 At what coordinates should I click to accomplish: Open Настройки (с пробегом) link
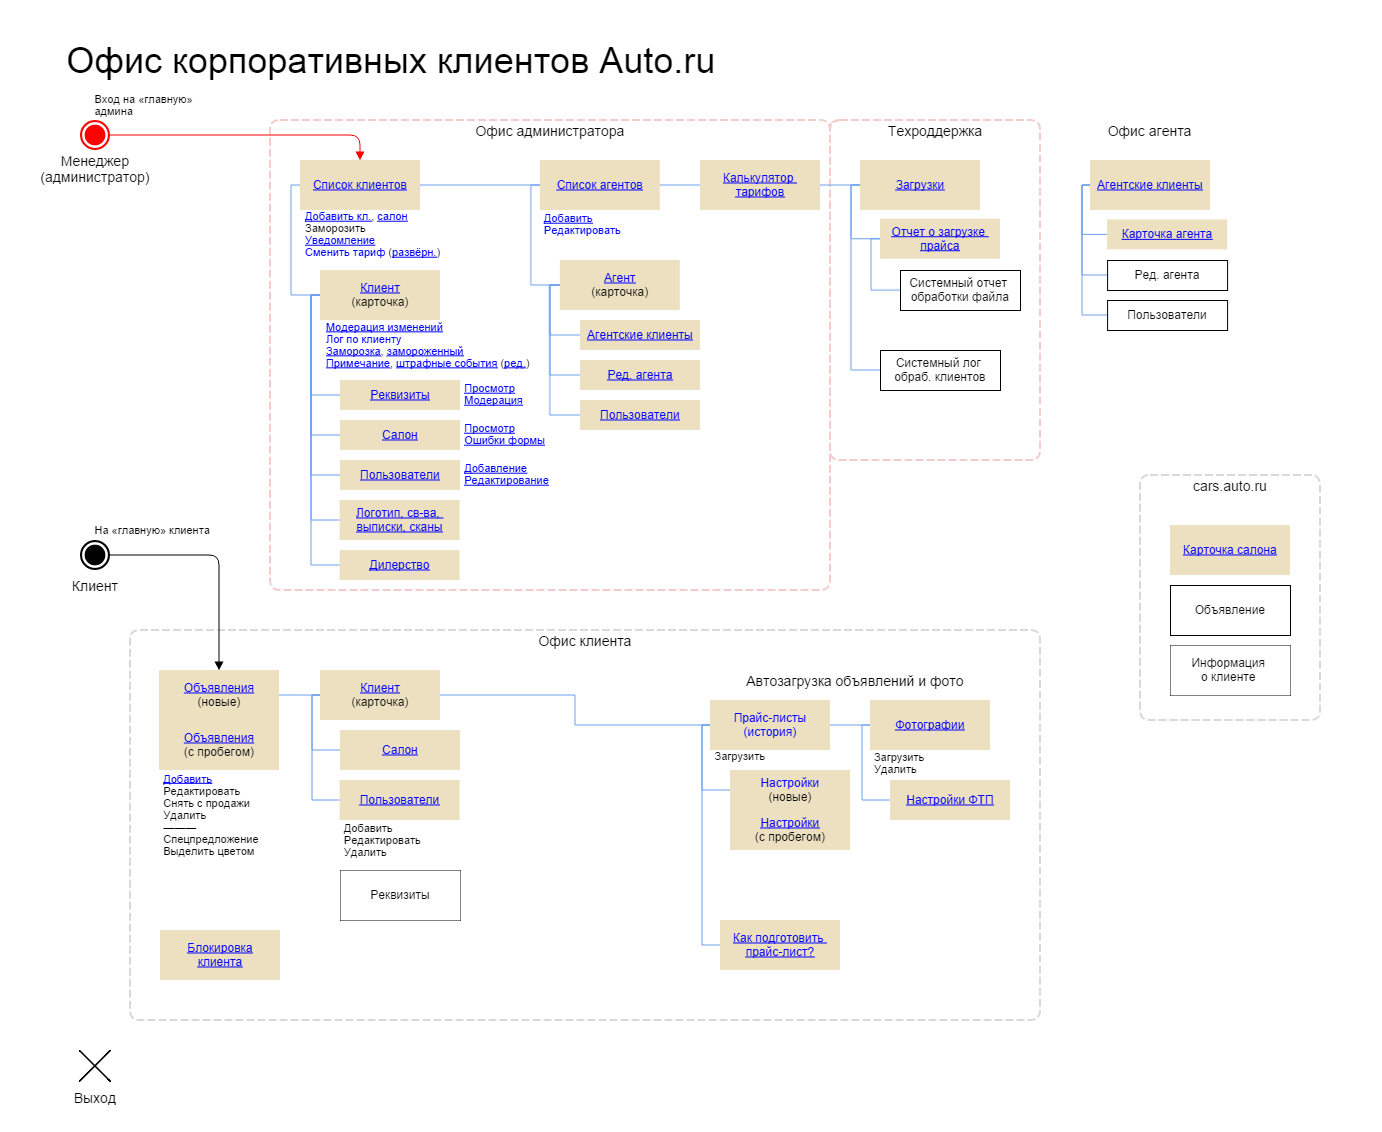coord(790,823)
